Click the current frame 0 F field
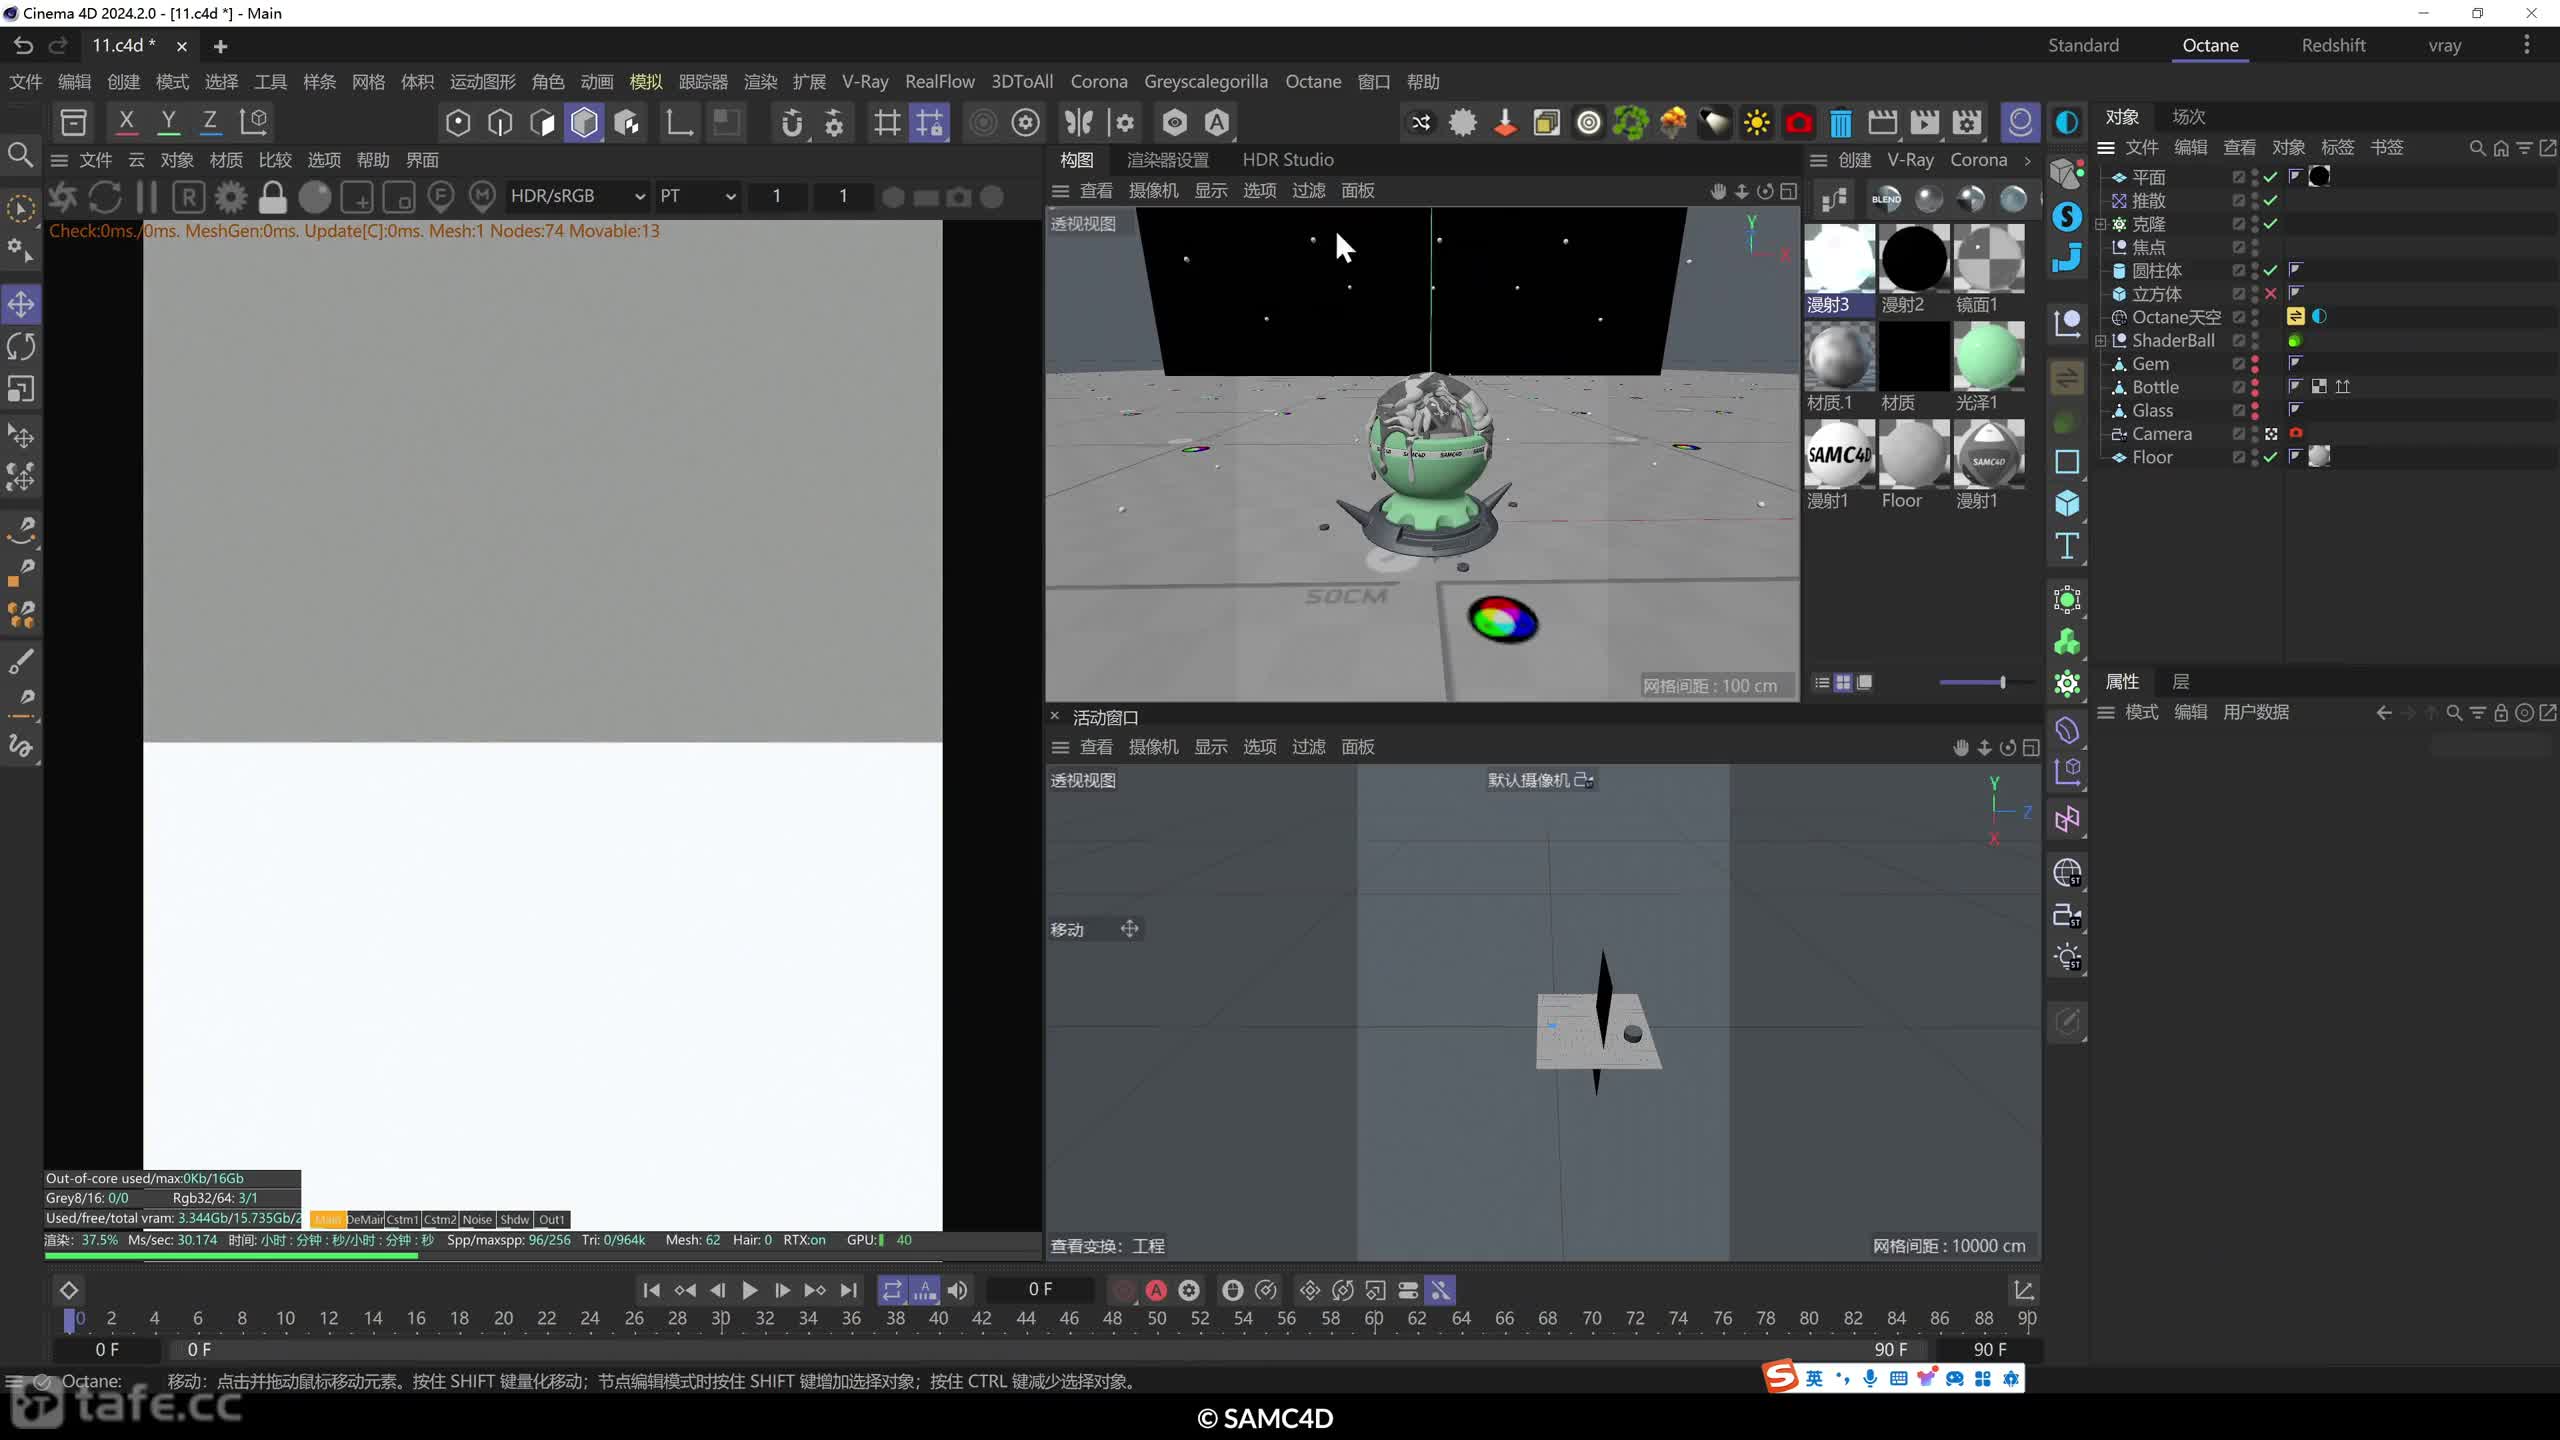Image resolution: width=2560 pixels, height=1440 pixels. coord(1040,1290)
